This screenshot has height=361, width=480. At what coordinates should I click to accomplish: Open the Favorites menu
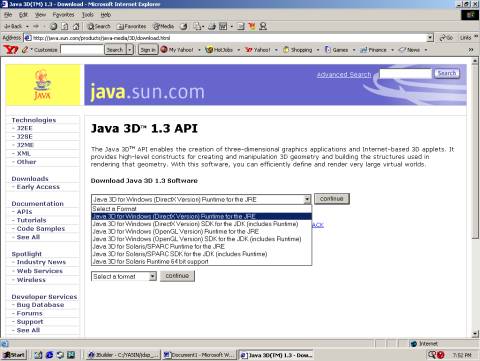63,15
